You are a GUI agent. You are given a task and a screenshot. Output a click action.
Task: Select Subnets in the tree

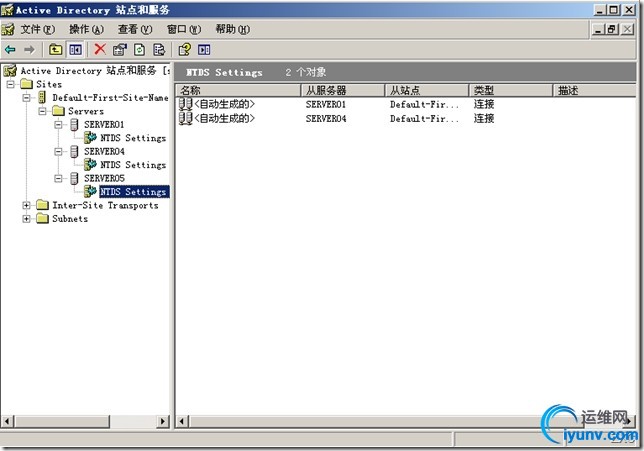point(70,219)
